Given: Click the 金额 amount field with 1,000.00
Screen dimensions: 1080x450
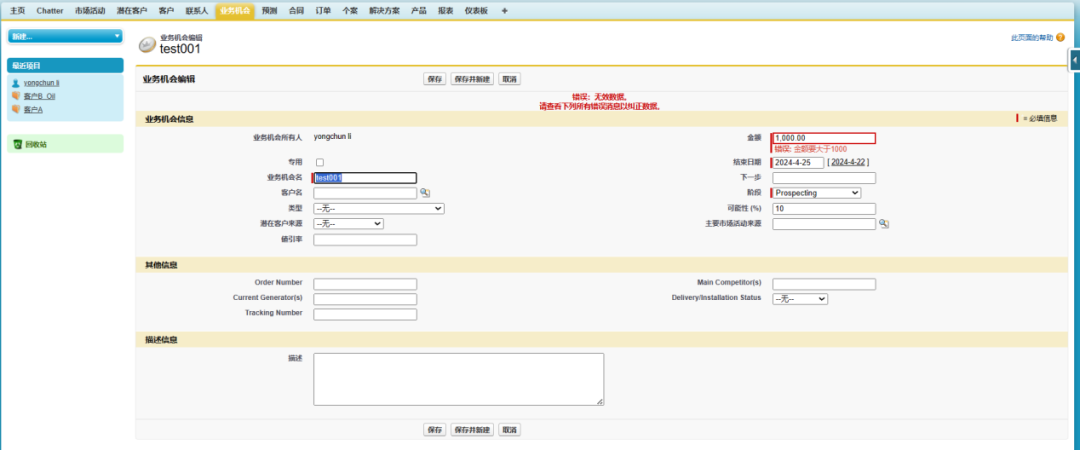Looking at the screenshot, I should click(824, 138).
